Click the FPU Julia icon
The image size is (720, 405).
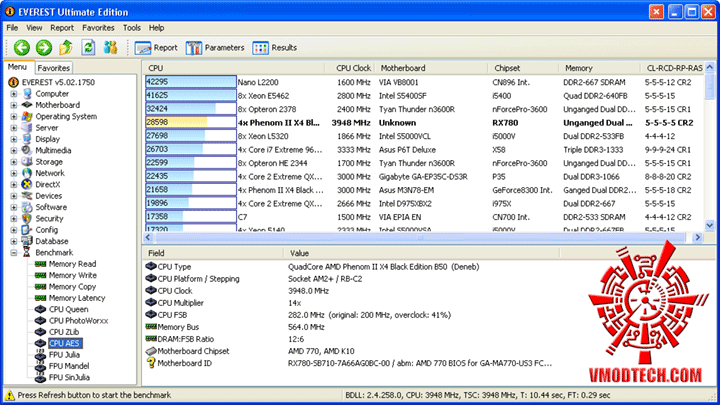coord(40,355)
